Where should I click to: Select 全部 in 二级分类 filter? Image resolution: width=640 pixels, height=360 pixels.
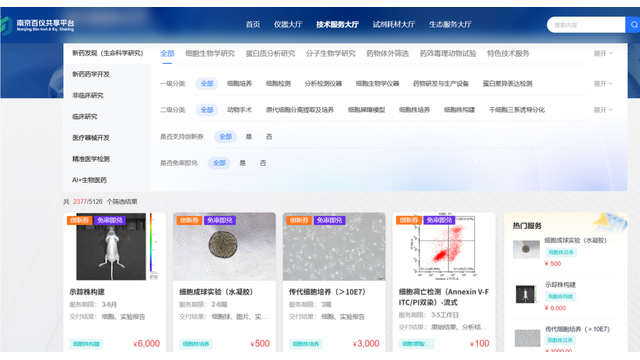[207, 110]
